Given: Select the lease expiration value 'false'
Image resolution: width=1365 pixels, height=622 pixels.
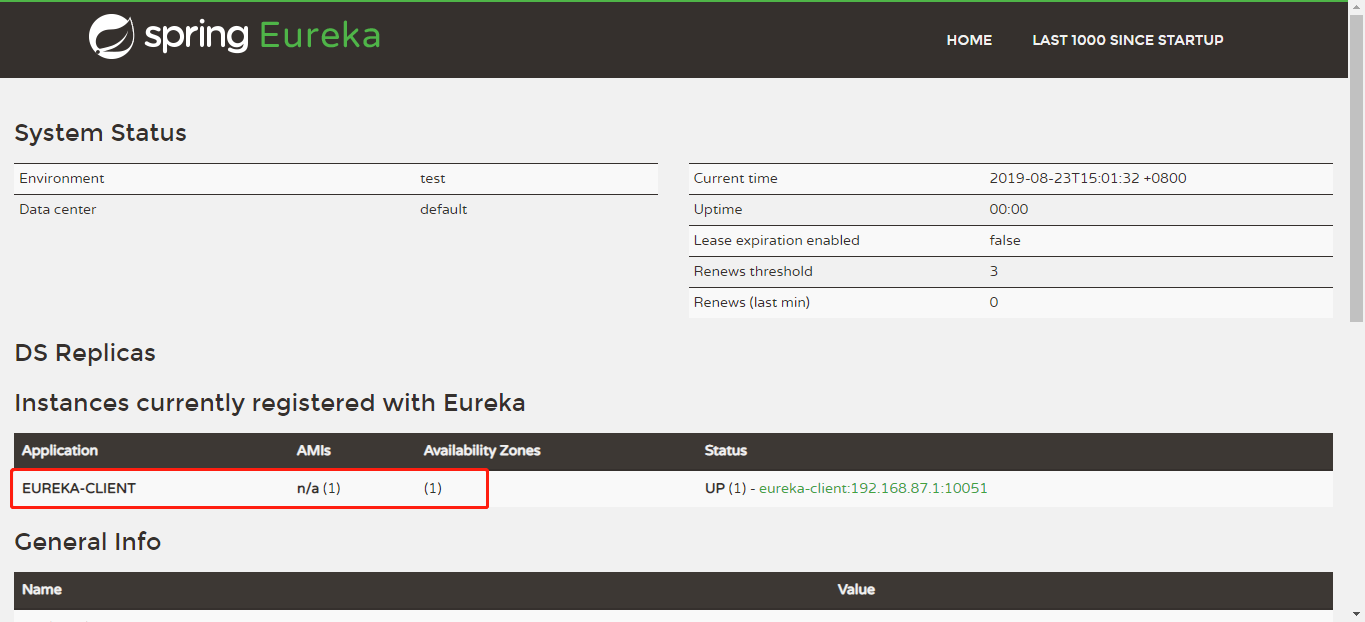Looking at the screenshot, I should point(1005,240).
